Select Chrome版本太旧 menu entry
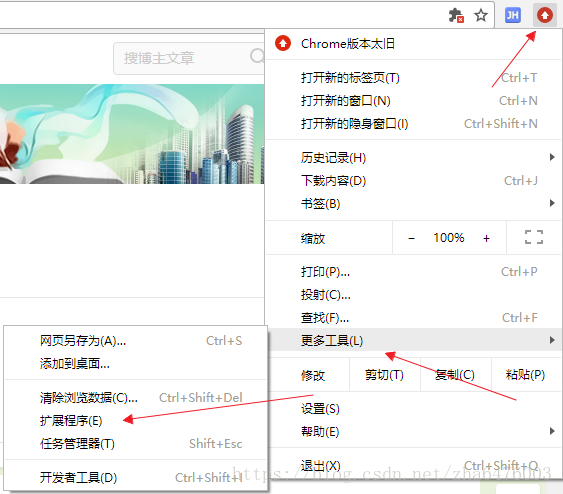The height and width of the screenshot is (494, 563). point(413,44)
